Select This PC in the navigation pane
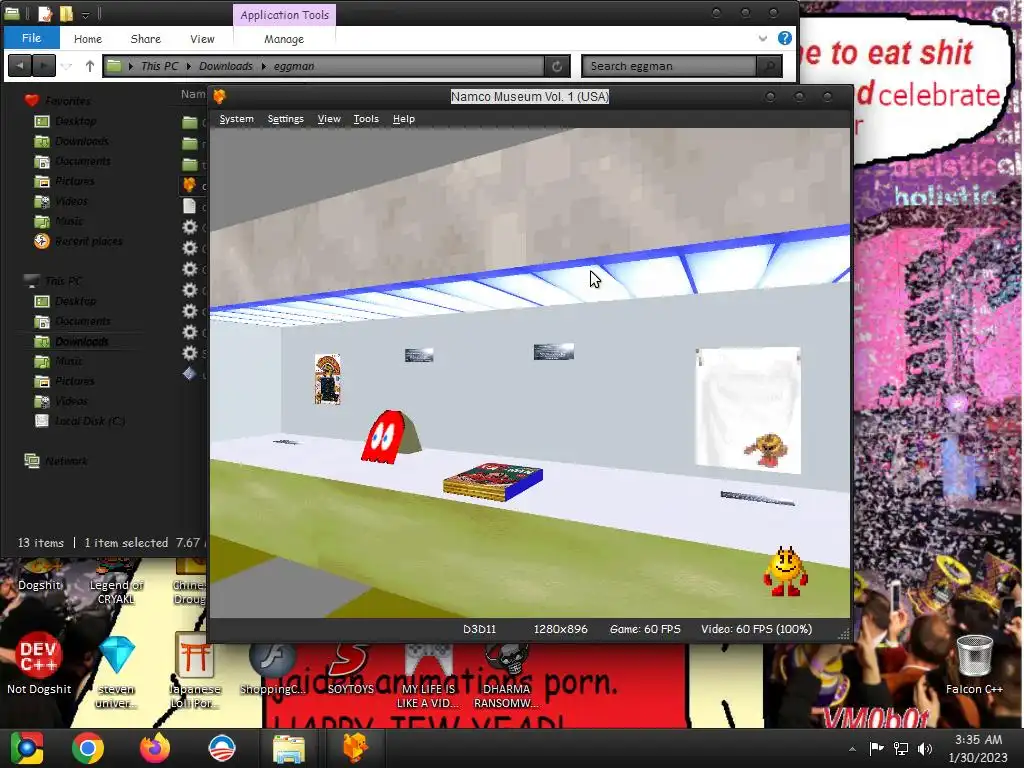Viewport: 1024px width, 768px height. coord(63,281)
